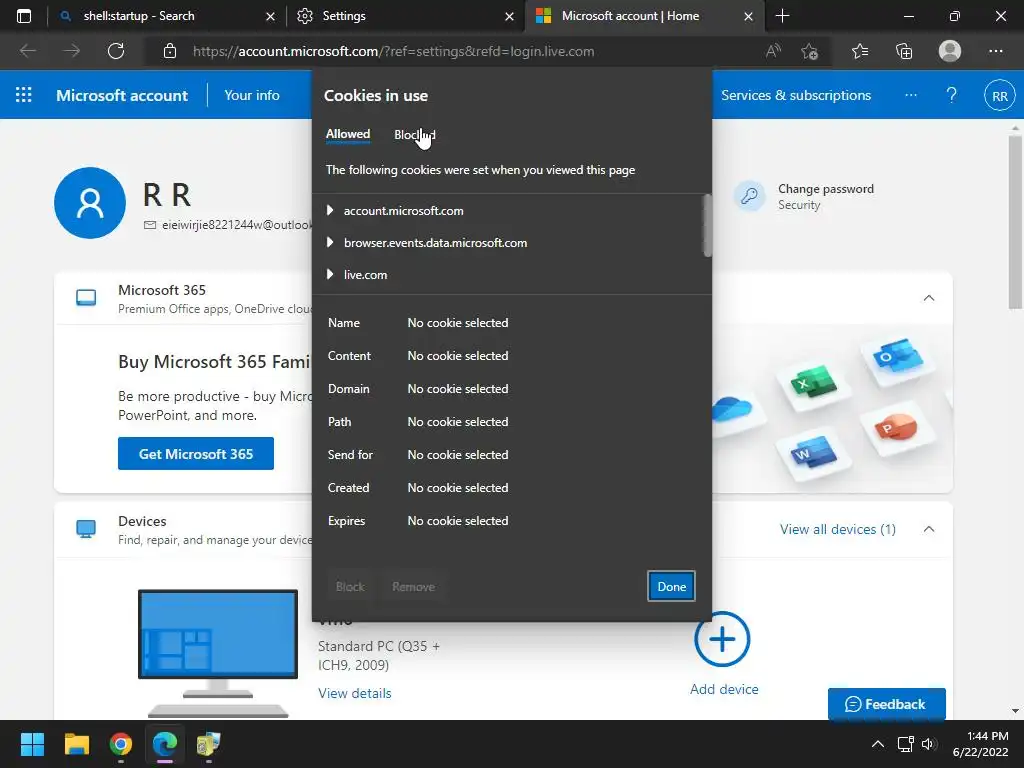Open Services & subscriptions menu item
This screenshot has height=768, width=1024.
[795, 95]
